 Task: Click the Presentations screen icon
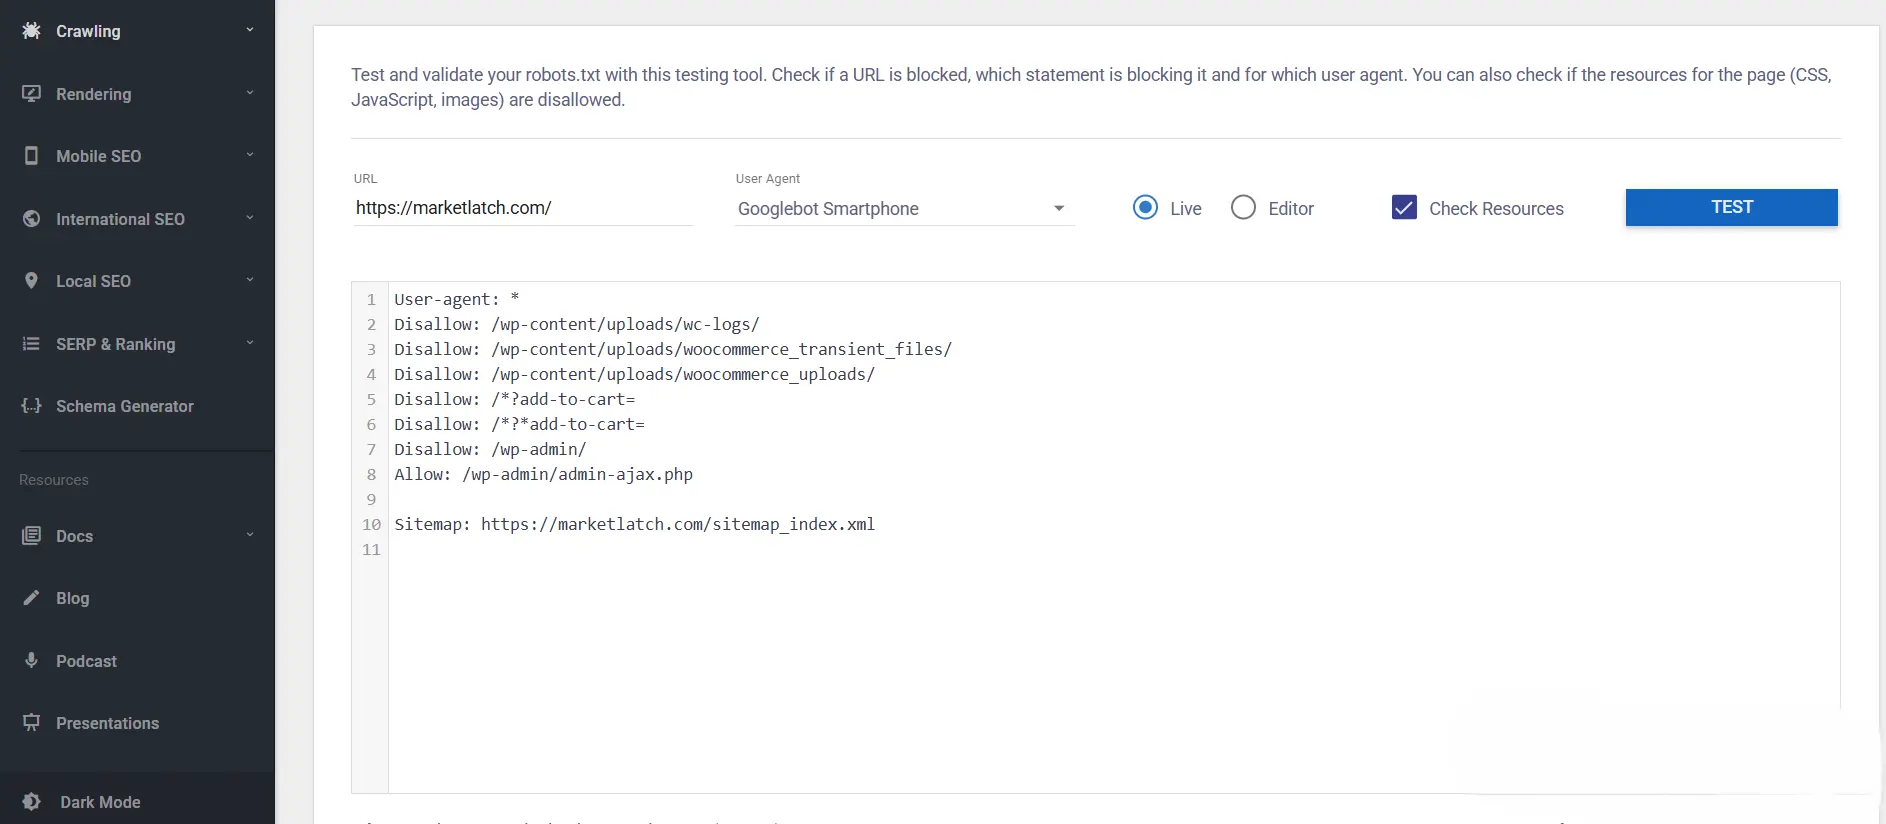31,722
